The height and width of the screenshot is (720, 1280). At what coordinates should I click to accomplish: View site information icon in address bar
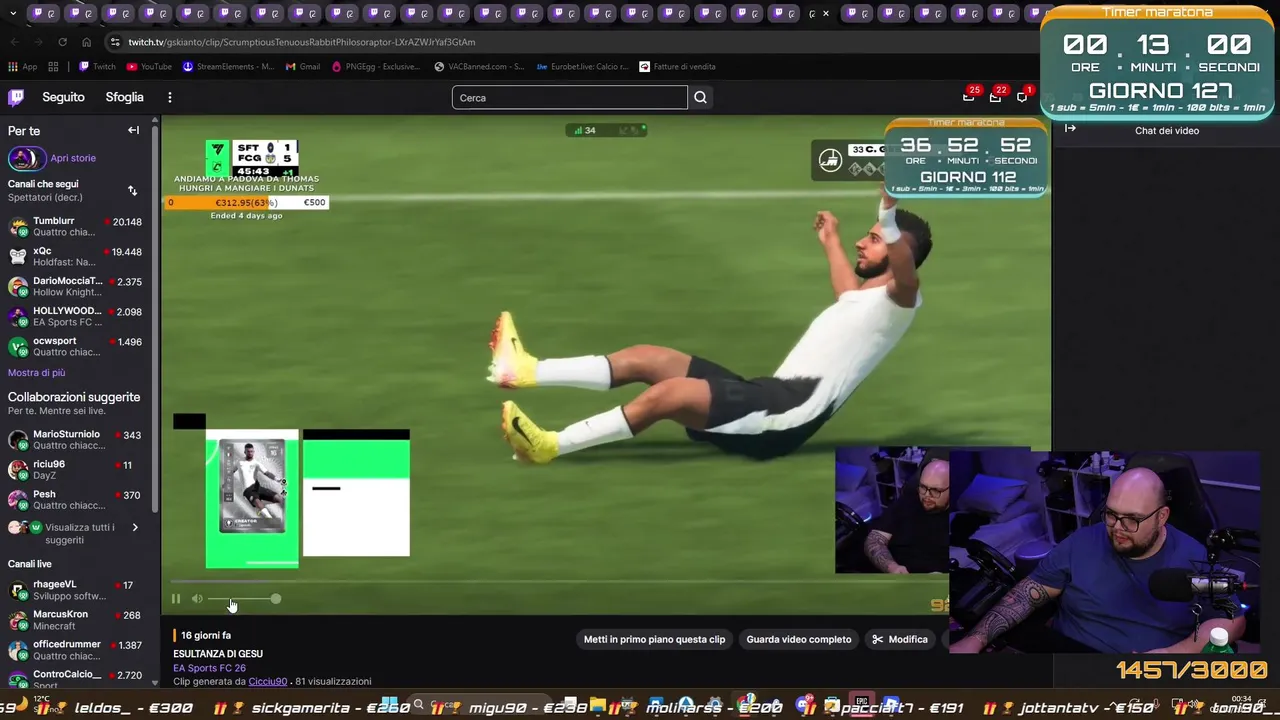coord(116,42)
